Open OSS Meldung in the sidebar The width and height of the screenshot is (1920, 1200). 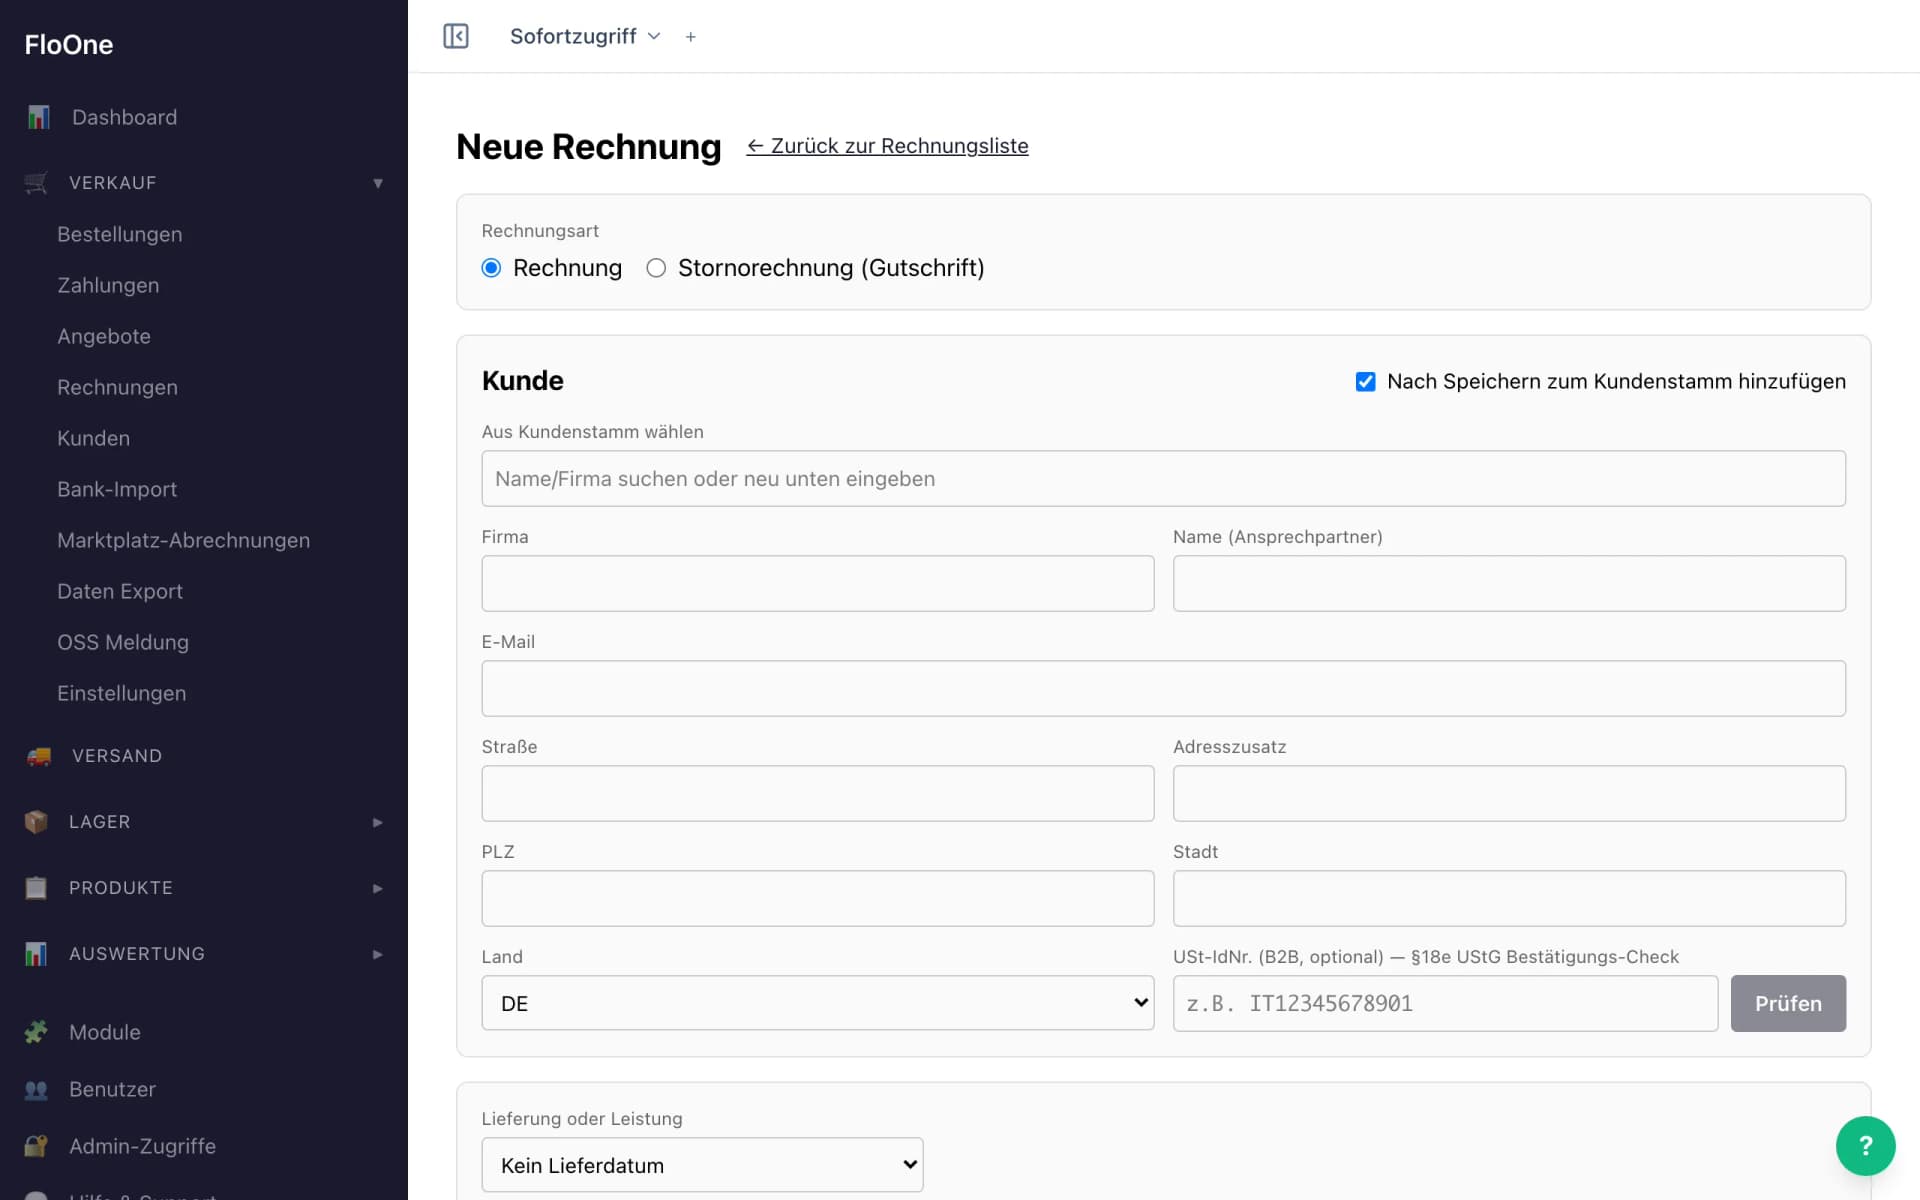click(x=123, y=642)
